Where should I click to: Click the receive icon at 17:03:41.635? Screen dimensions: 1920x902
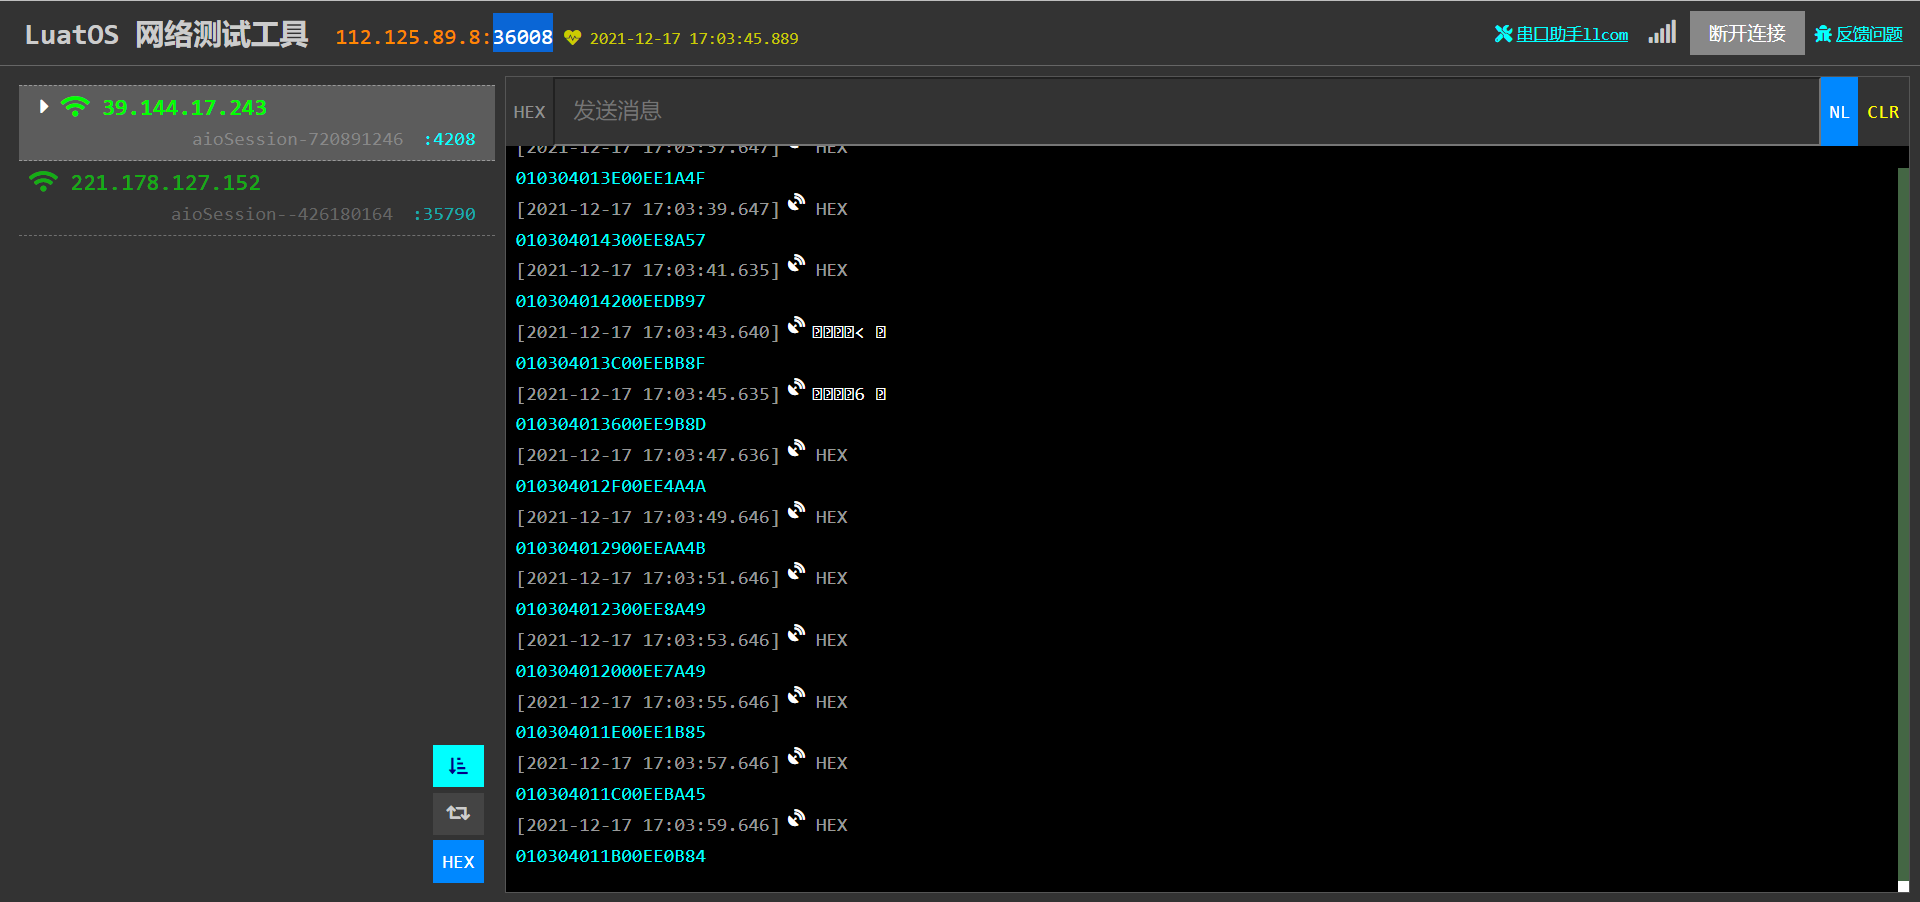[x=796, y=263]
